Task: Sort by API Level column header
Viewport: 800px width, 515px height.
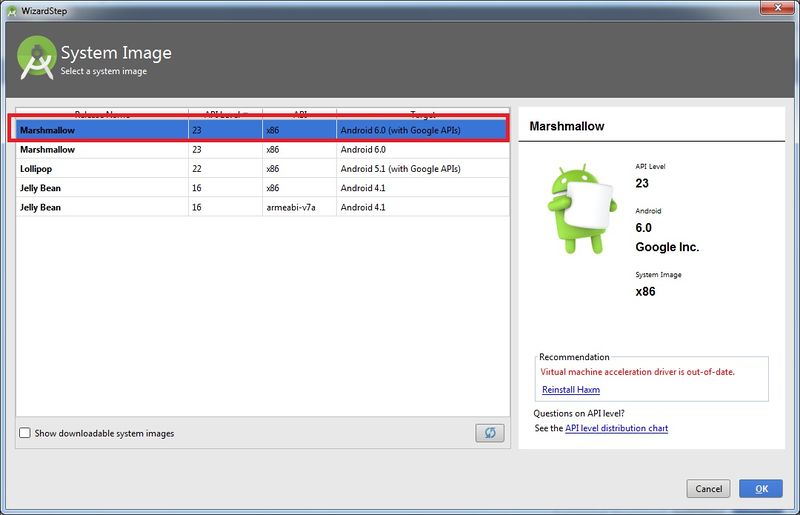Action: tap(226, 113)
